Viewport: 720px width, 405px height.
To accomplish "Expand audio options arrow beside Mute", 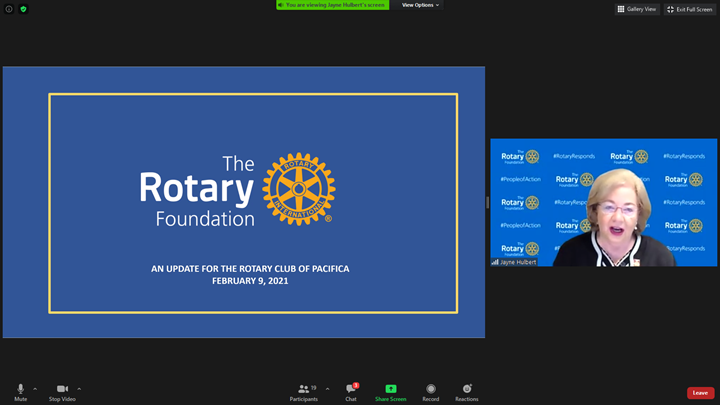I will [x=35, y=389].
